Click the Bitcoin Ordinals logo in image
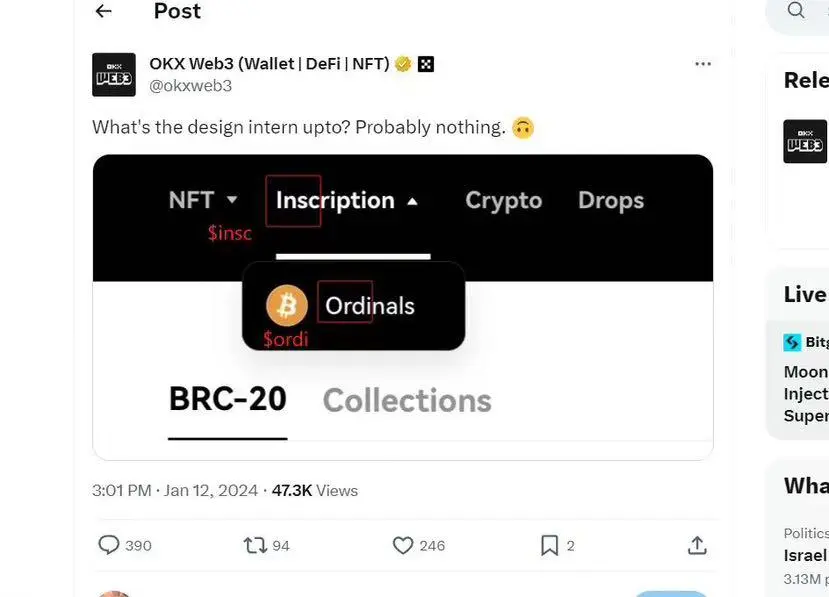 click(x=287, y=306)
